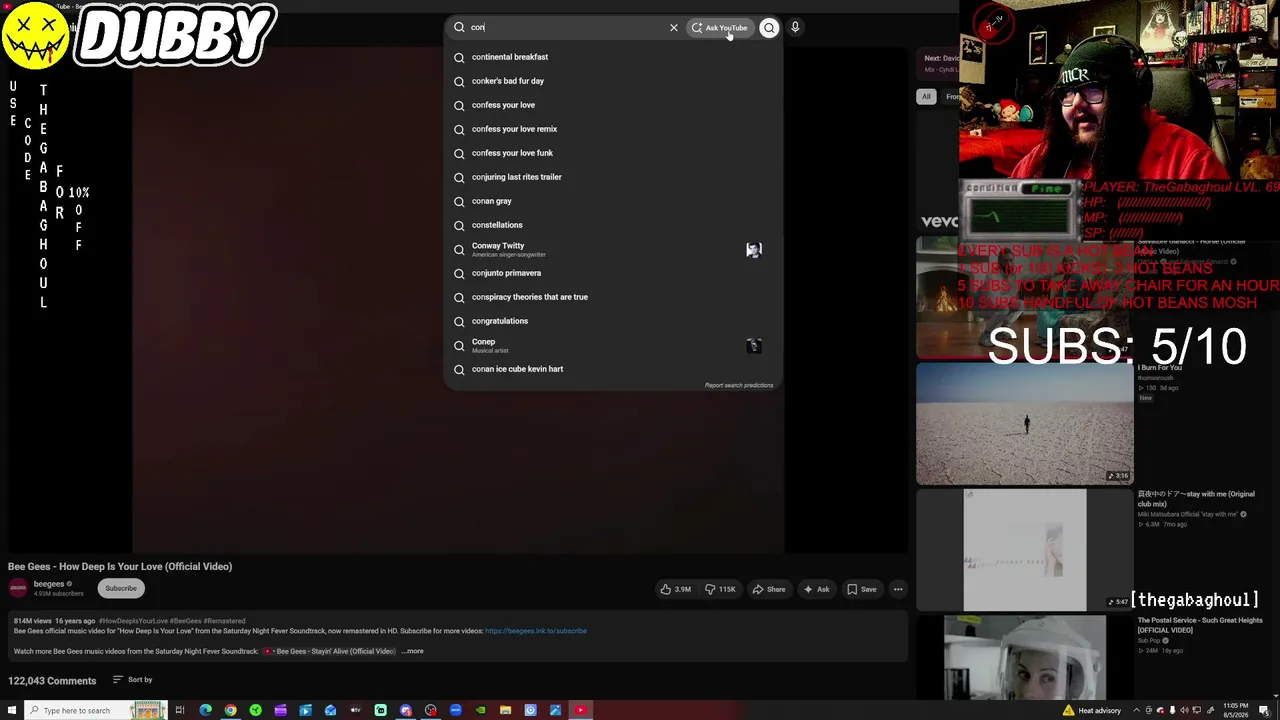Open the Windows notification center
The image size is (1280, 720).
pos(1264,710)
